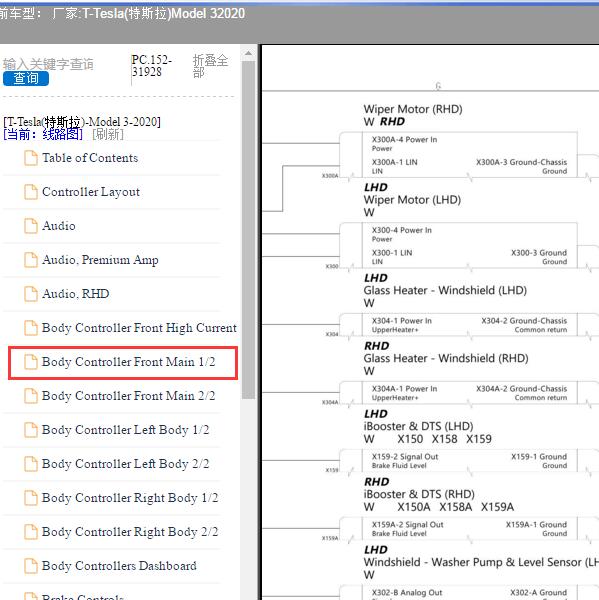Click the document icon next to Audio
599x600 pixels.
31,226
